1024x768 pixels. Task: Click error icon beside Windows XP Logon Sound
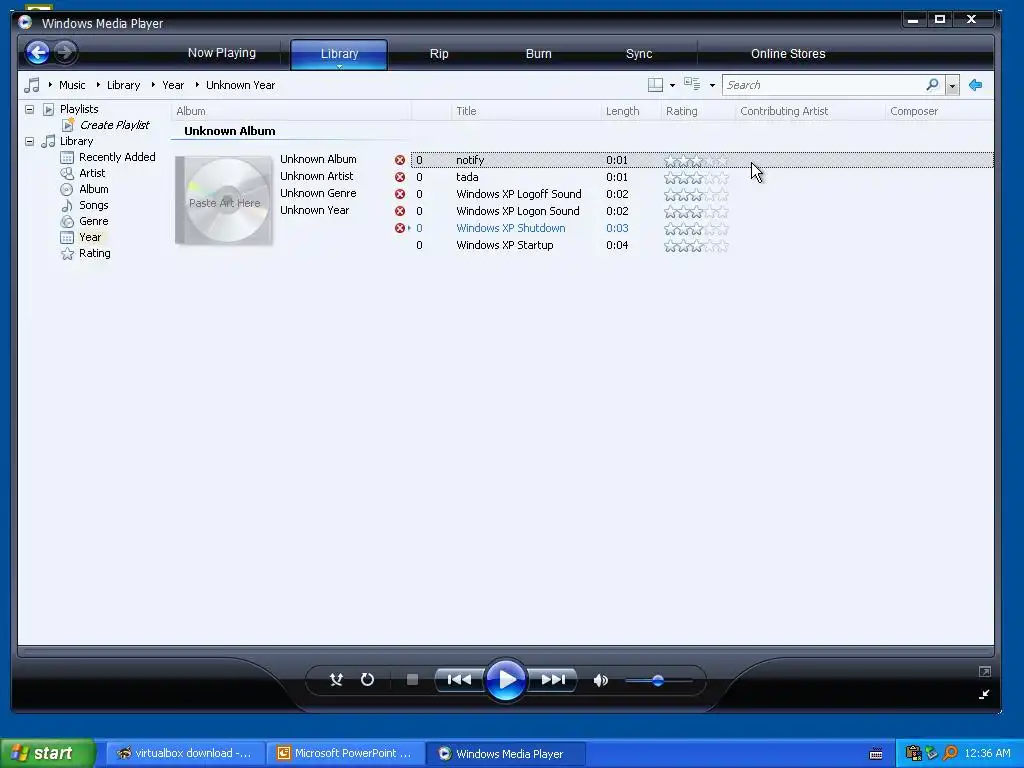(x=400, y=211)
